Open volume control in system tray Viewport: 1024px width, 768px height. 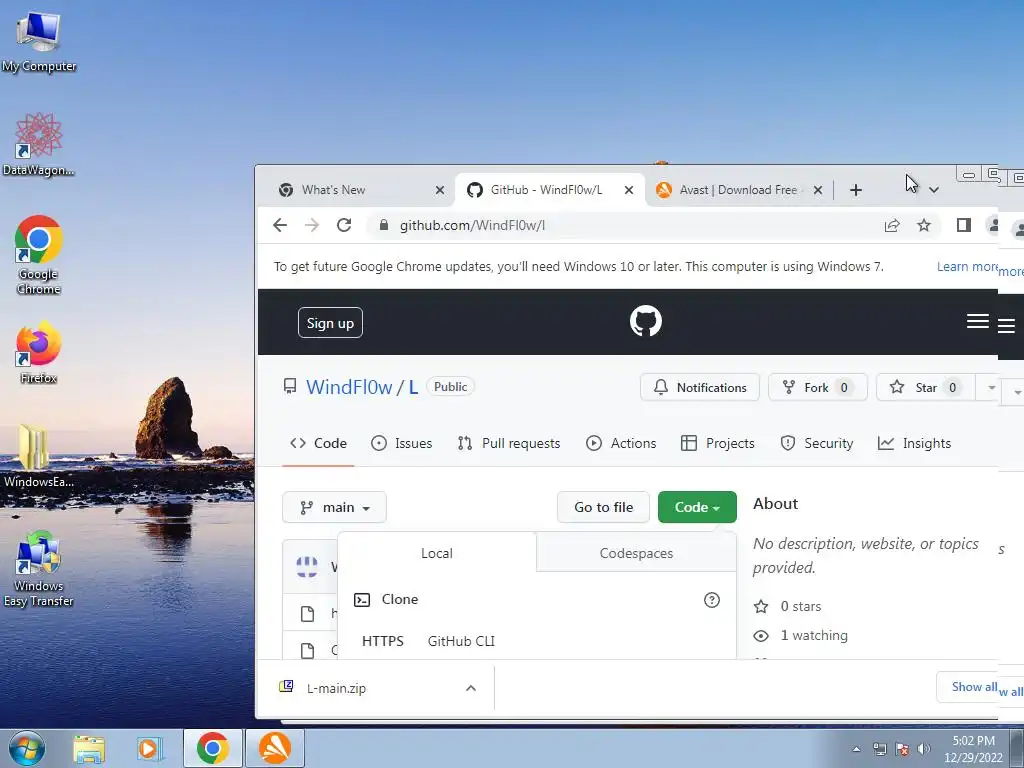click(x=923, y=749)
